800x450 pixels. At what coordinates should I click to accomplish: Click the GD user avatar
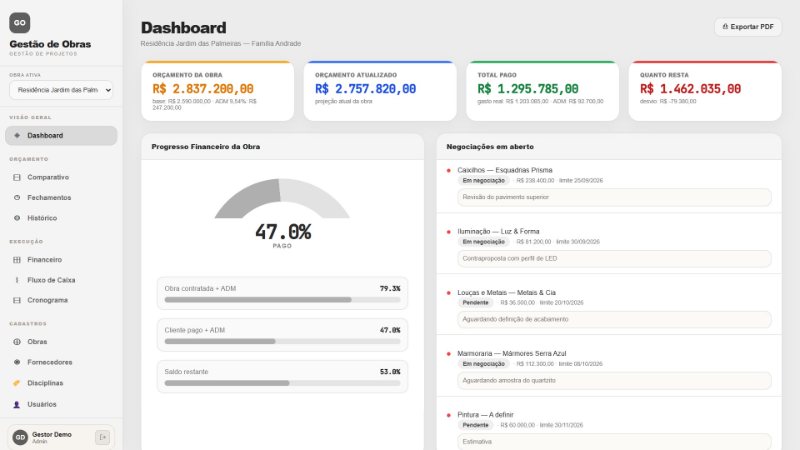coord(20,437)
